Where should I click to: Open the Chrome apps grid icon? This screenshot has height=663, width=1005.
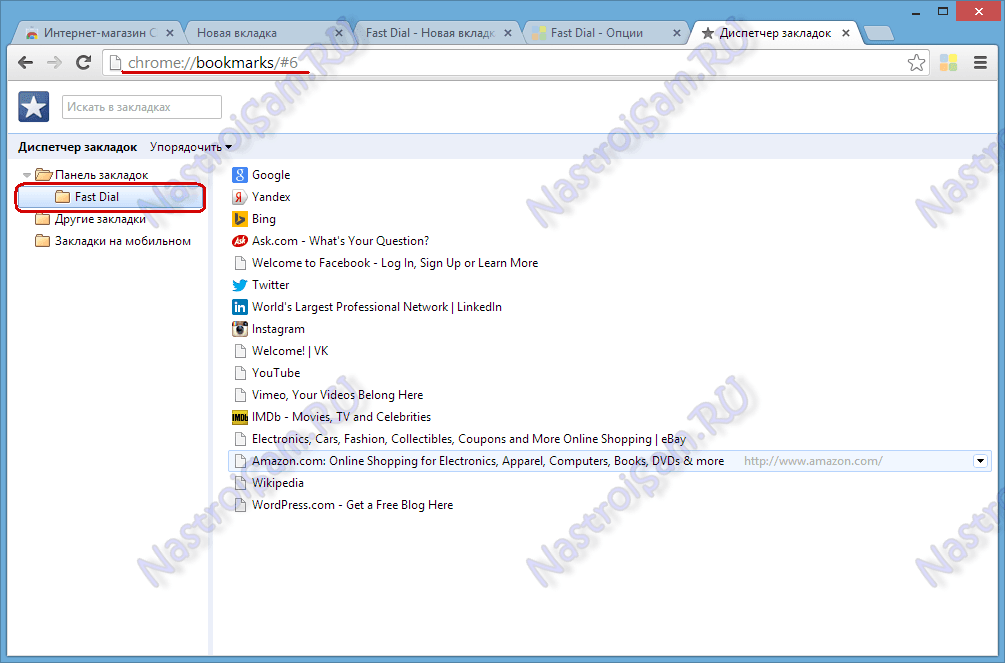[x=948, y=62]
